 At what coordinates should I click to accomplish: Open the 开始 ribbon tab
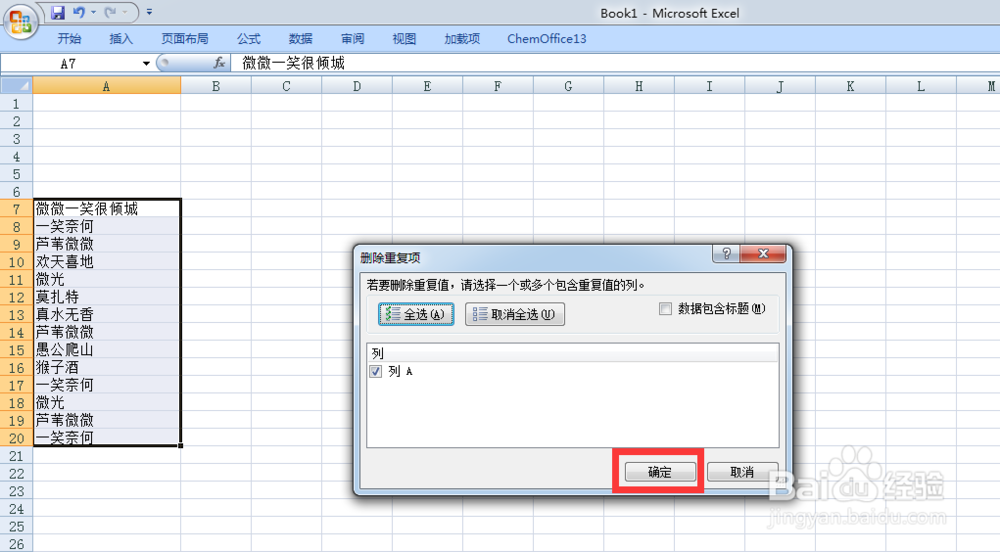(69, 39)
